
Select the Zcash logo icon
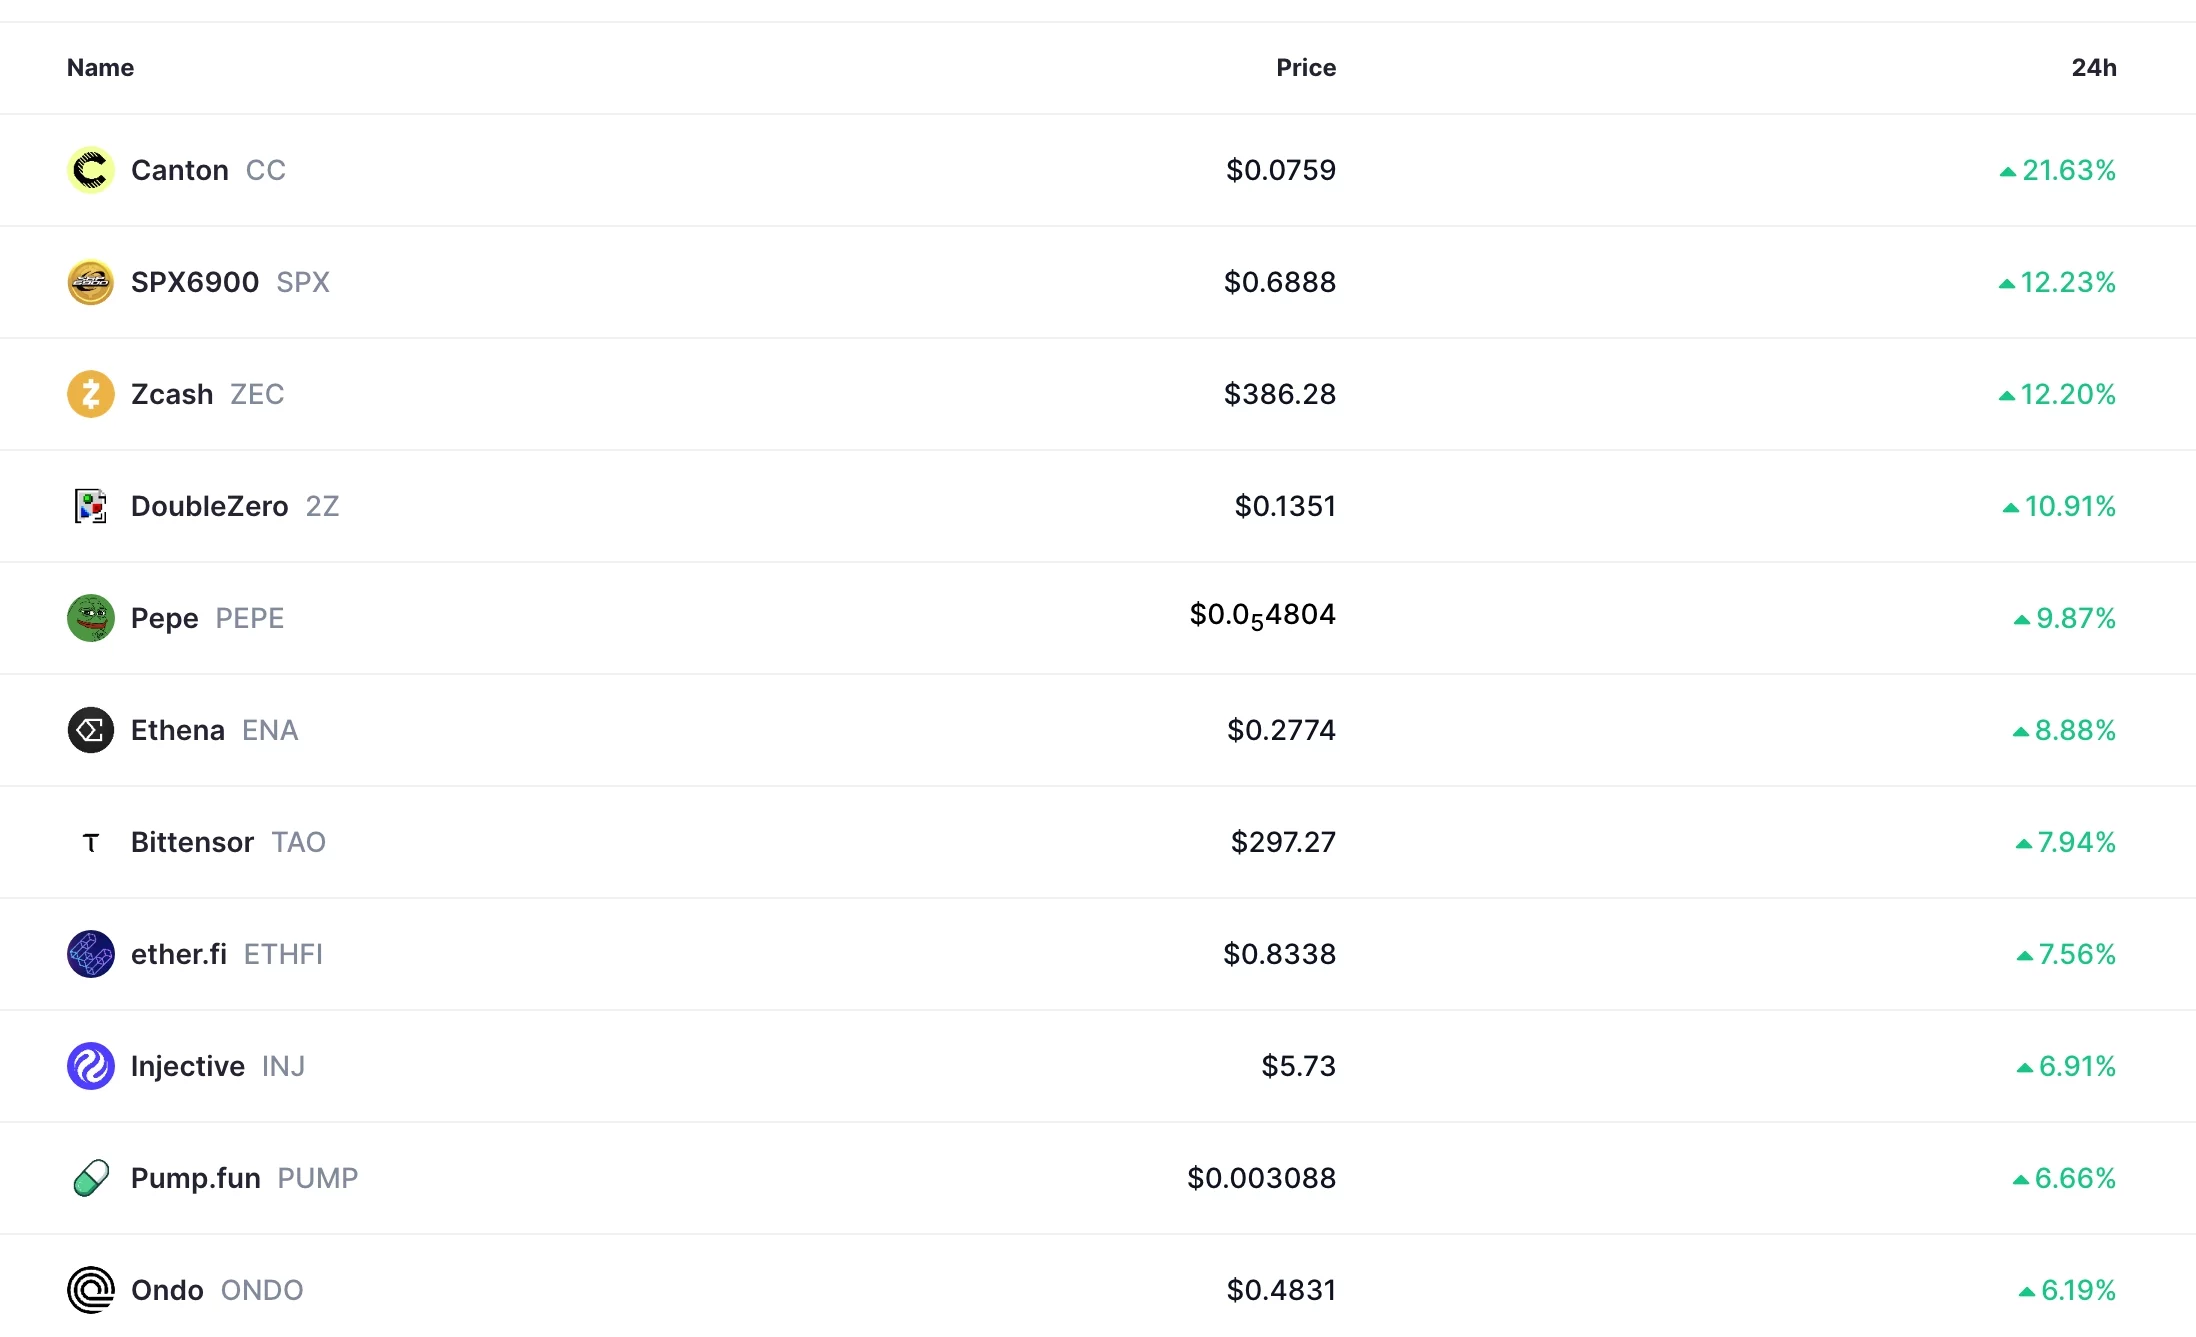tap(91, 393)
